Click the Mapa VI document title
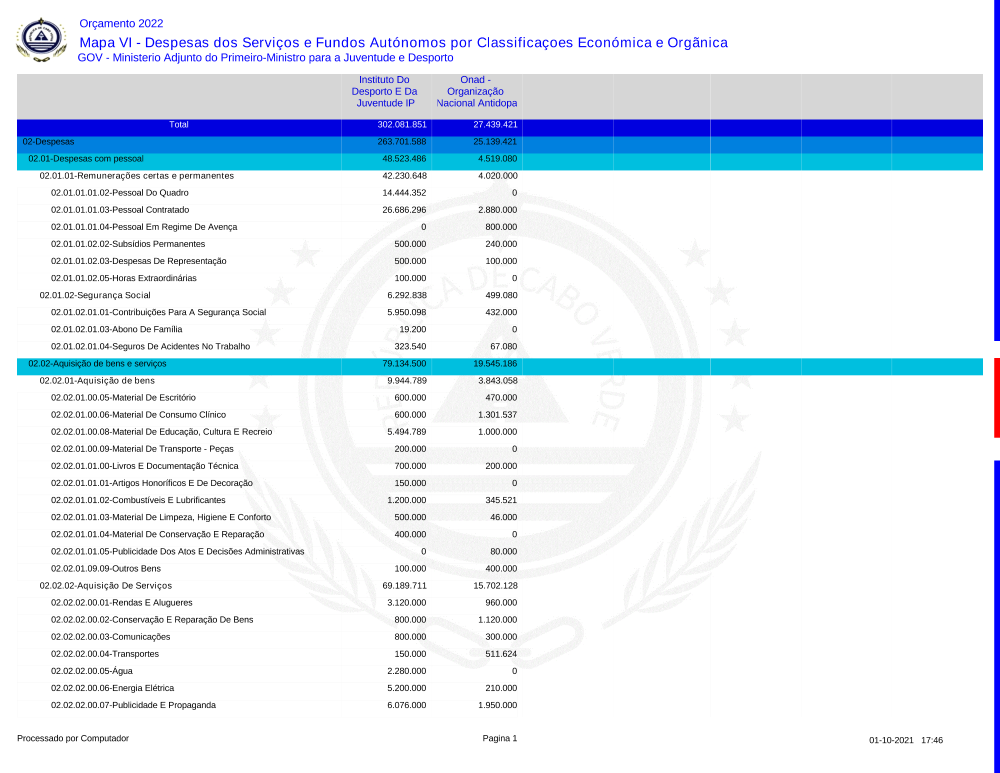This screenshot has width=1000, height=773. point(403,42)
